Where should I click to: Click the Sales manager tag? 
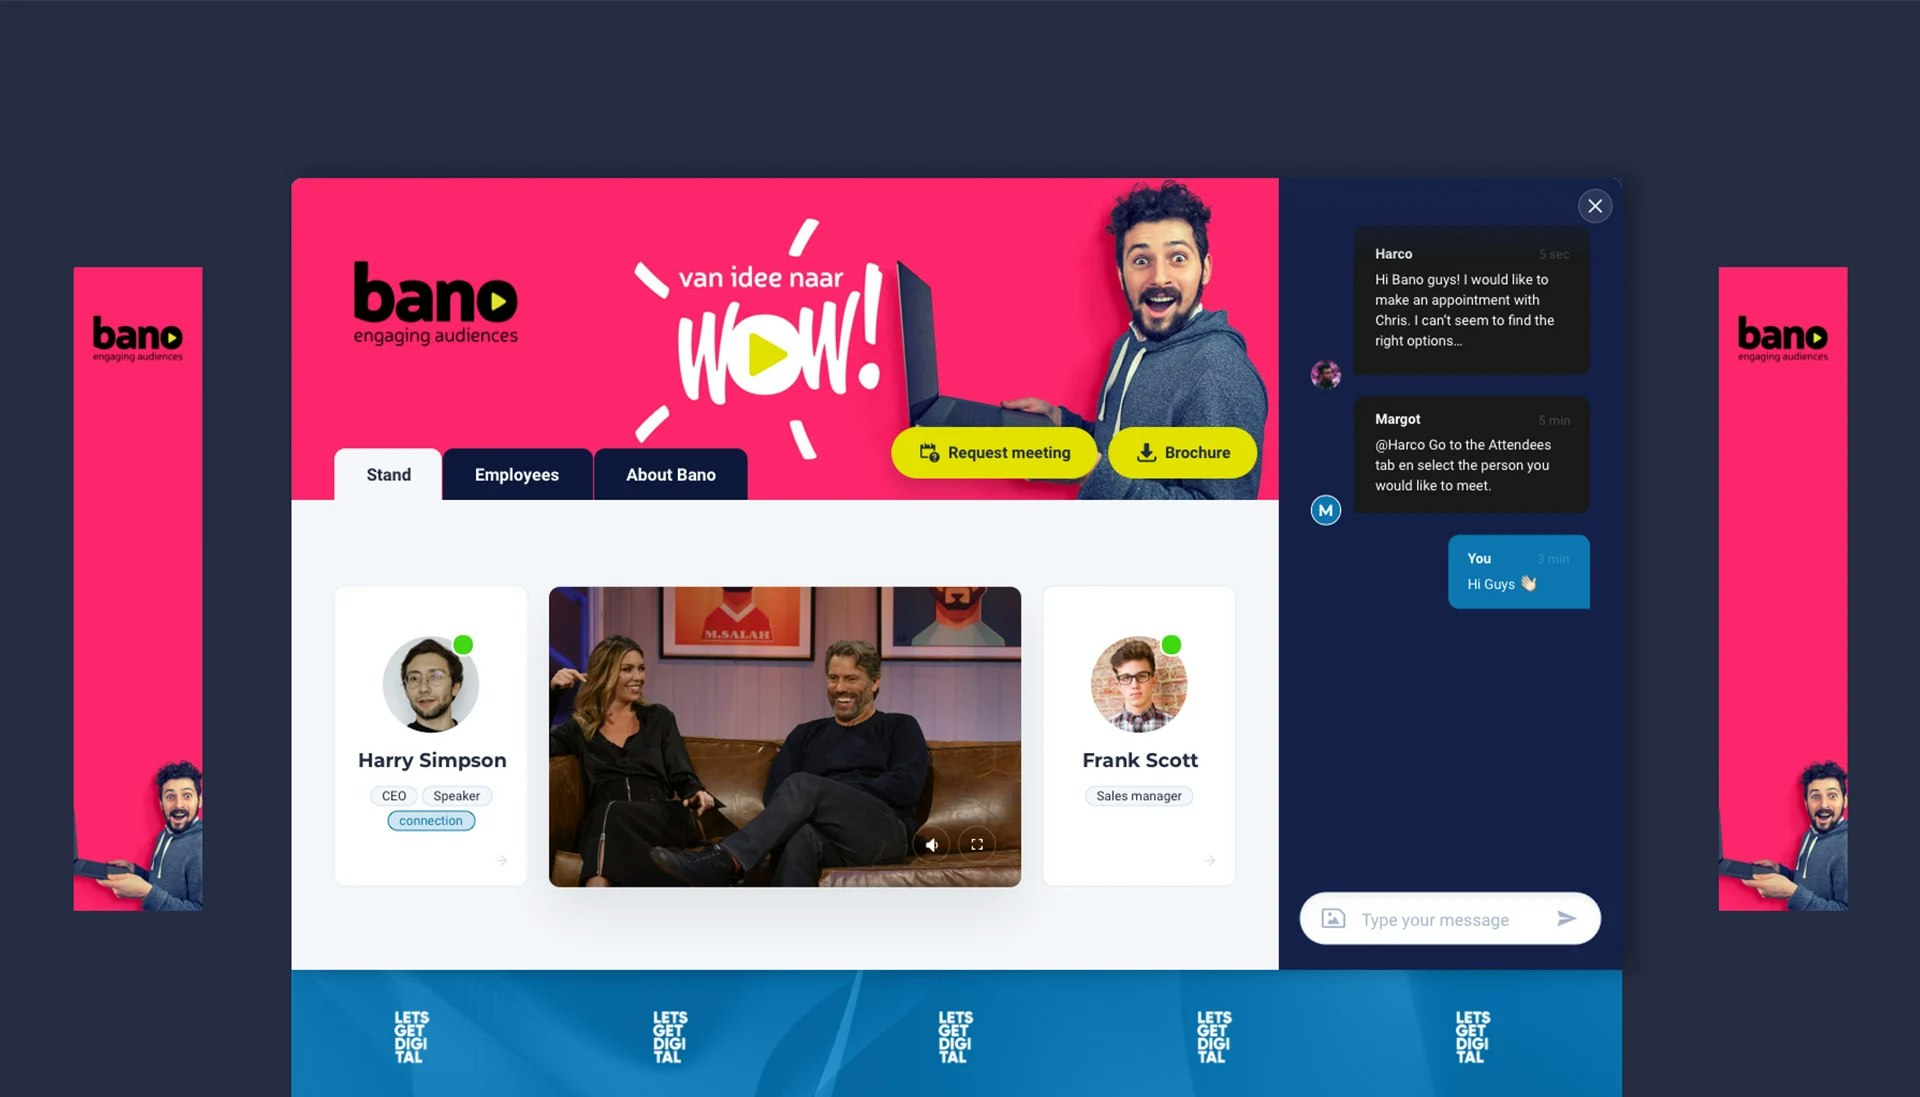click(1139, 796)
